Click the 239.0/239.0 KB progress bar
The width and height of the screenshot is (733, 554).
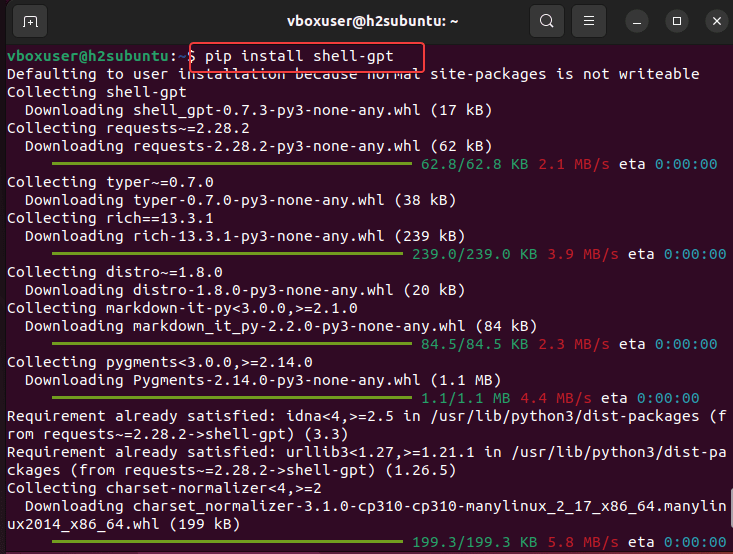coord(227,253)
